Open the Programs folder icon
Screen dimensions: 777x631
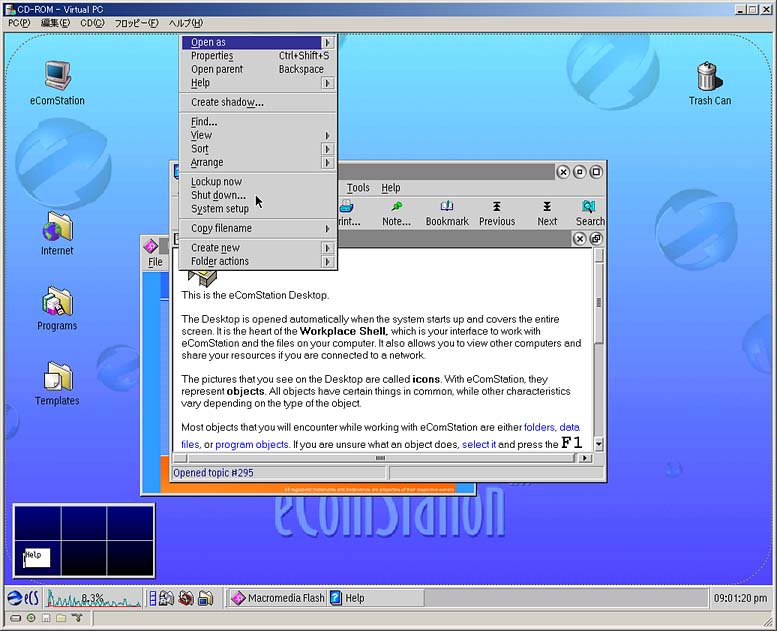tap(57, 301)
